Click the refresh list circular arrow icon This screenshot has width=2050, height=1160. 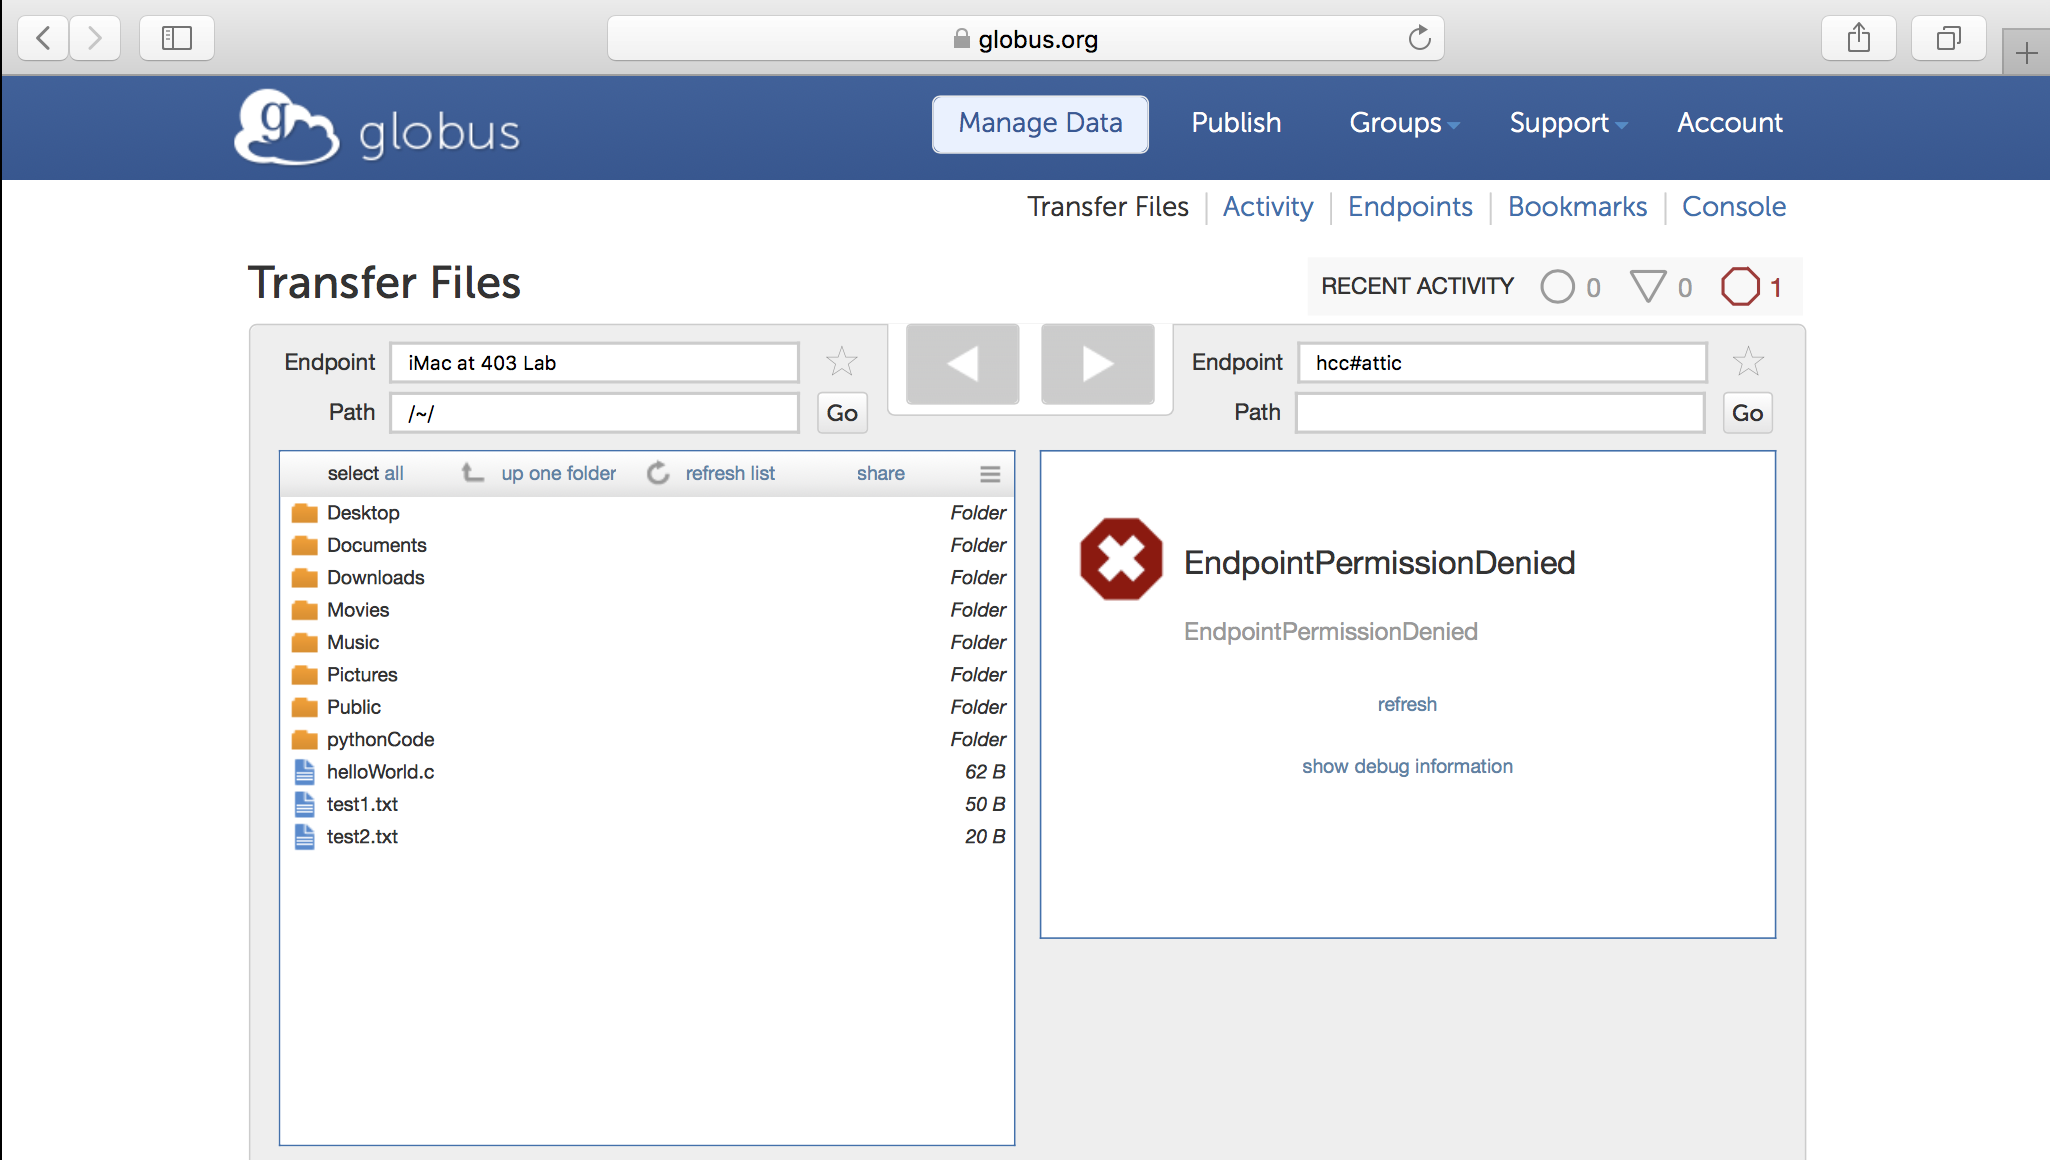coord(658,472)
